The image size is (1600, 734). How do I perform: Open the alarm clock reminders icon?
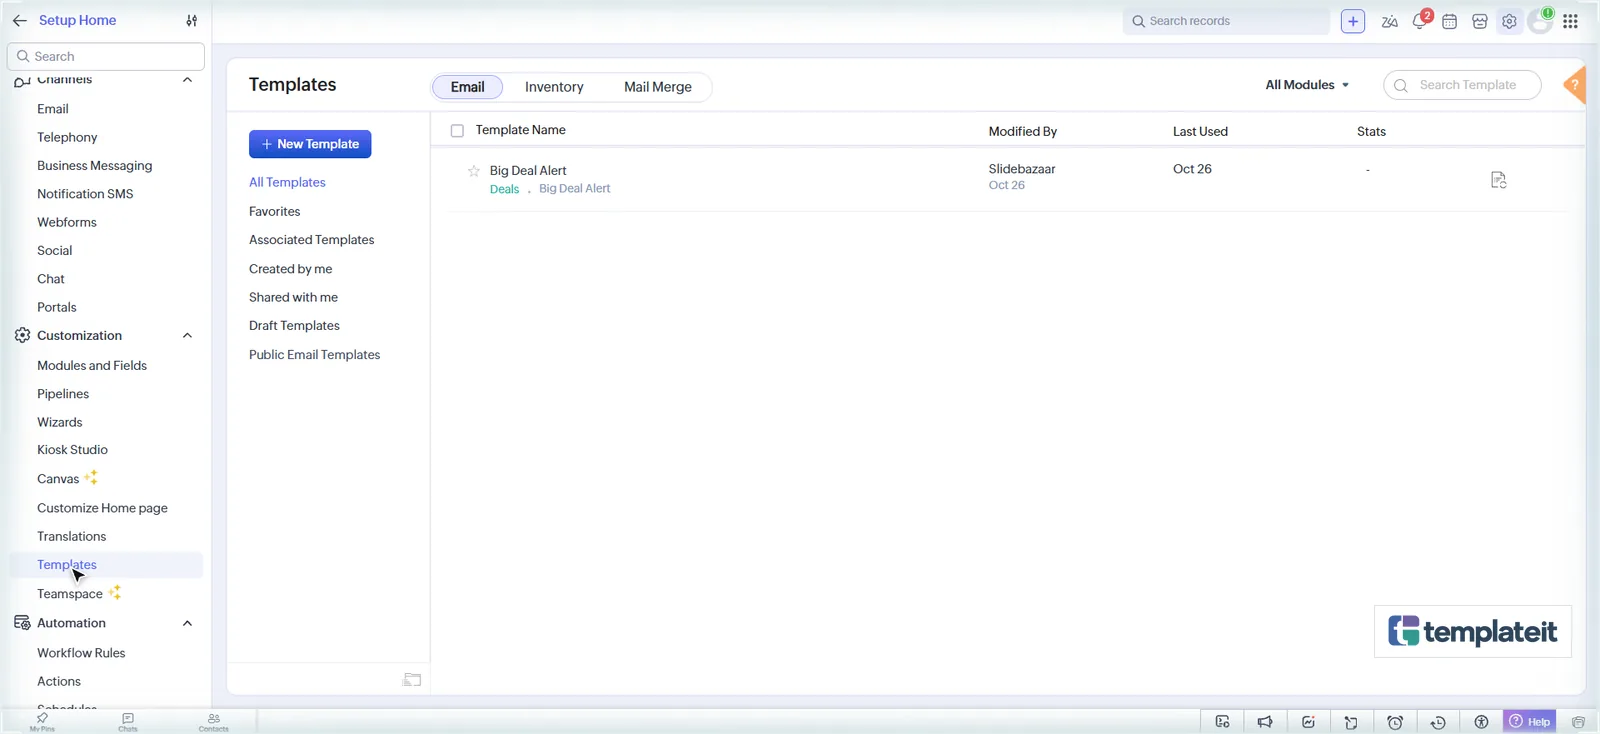[1395, 722]
